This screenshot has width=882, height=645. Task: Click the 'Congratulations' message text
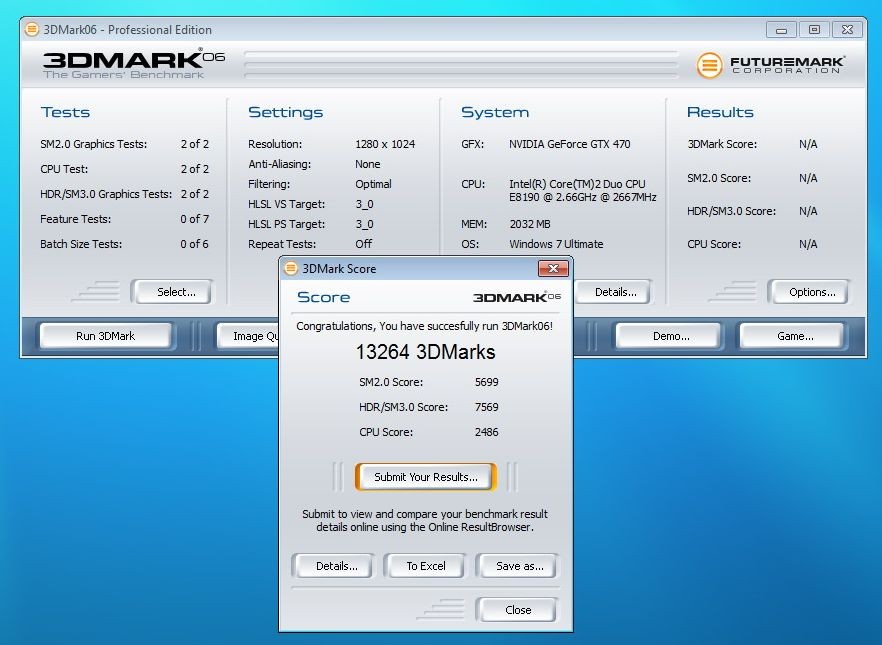pyautogui.click(x=425, y=326)
